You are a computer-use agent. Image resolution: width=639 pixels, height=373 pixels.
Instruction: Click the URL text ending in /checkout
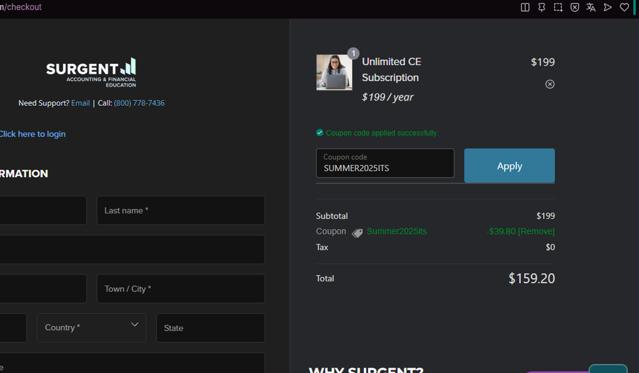click(21, 7)
